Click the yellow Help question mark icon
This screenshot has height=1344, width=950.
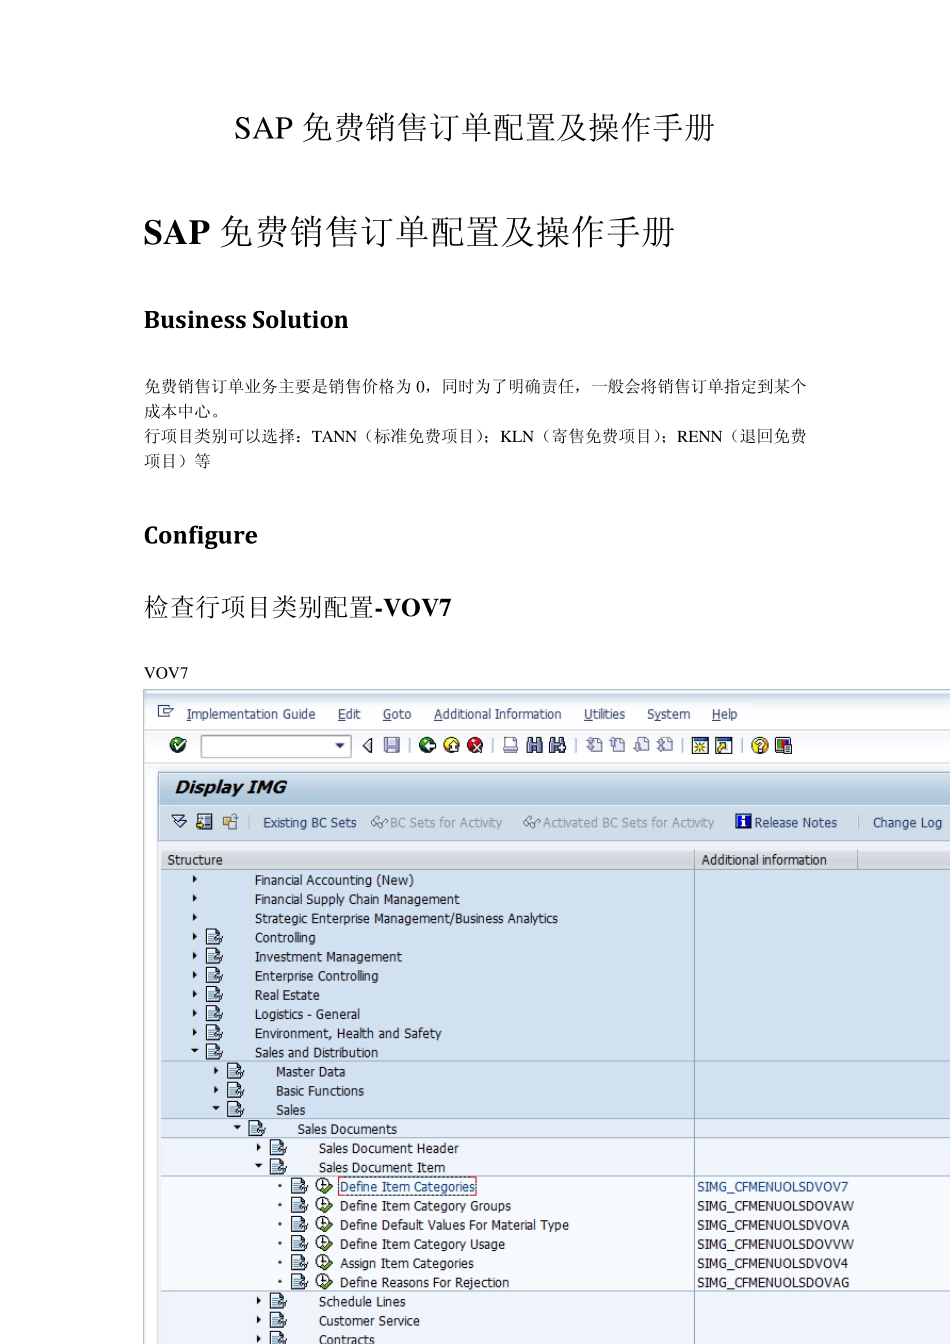pos(760,745)
